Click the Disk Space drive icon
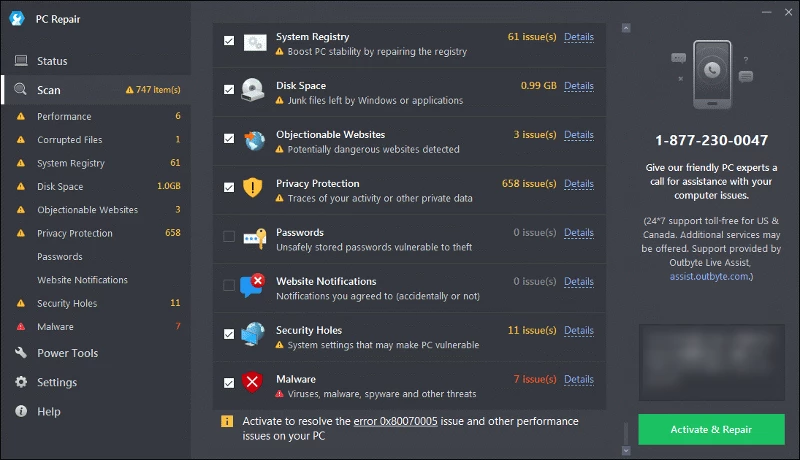The width and height of the screenshot is (800, 460). coord(253,90)
